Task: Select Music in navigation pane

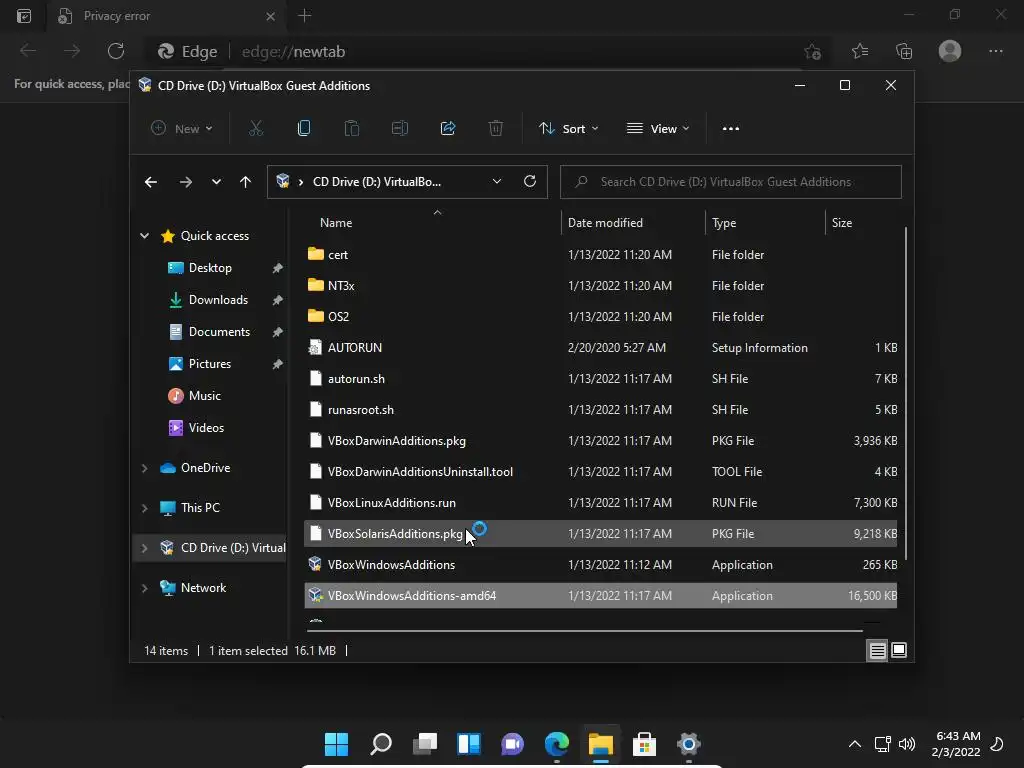Action: tap(204, 396)
